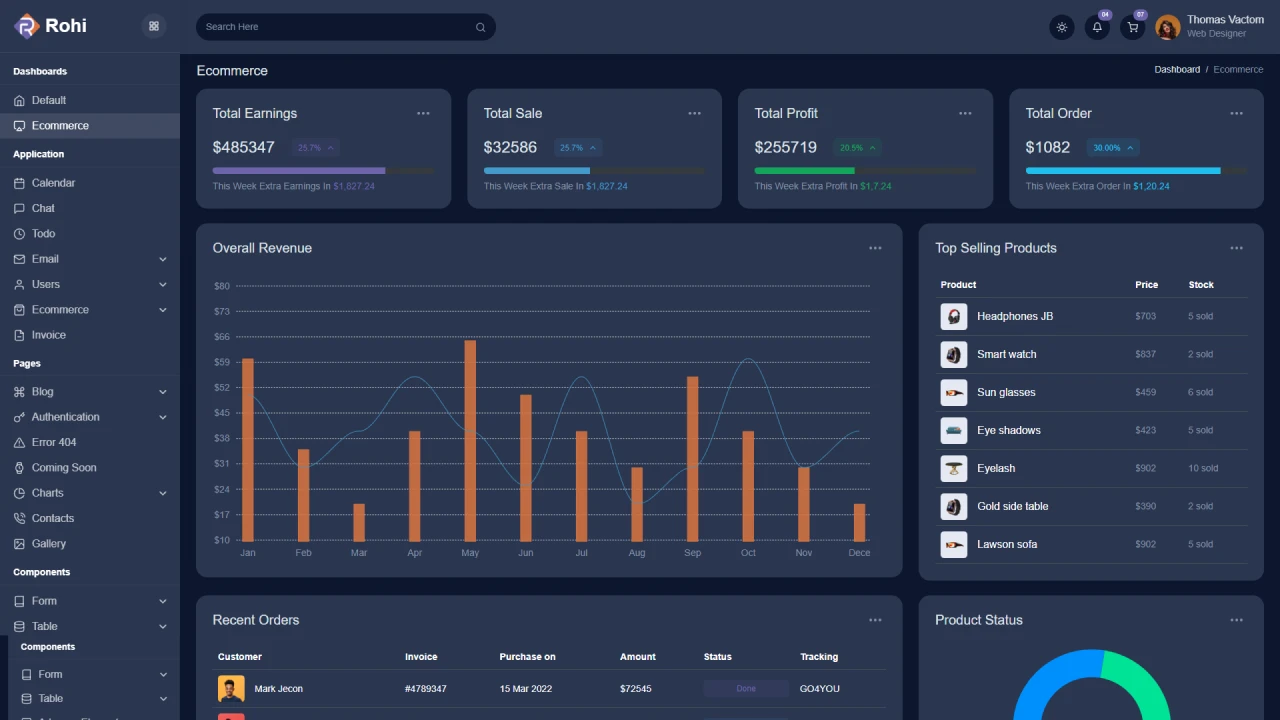Click $1,827.24 link in Total Earnings
The height and width of the screenshot is (720, 1280).
(354, 186)
